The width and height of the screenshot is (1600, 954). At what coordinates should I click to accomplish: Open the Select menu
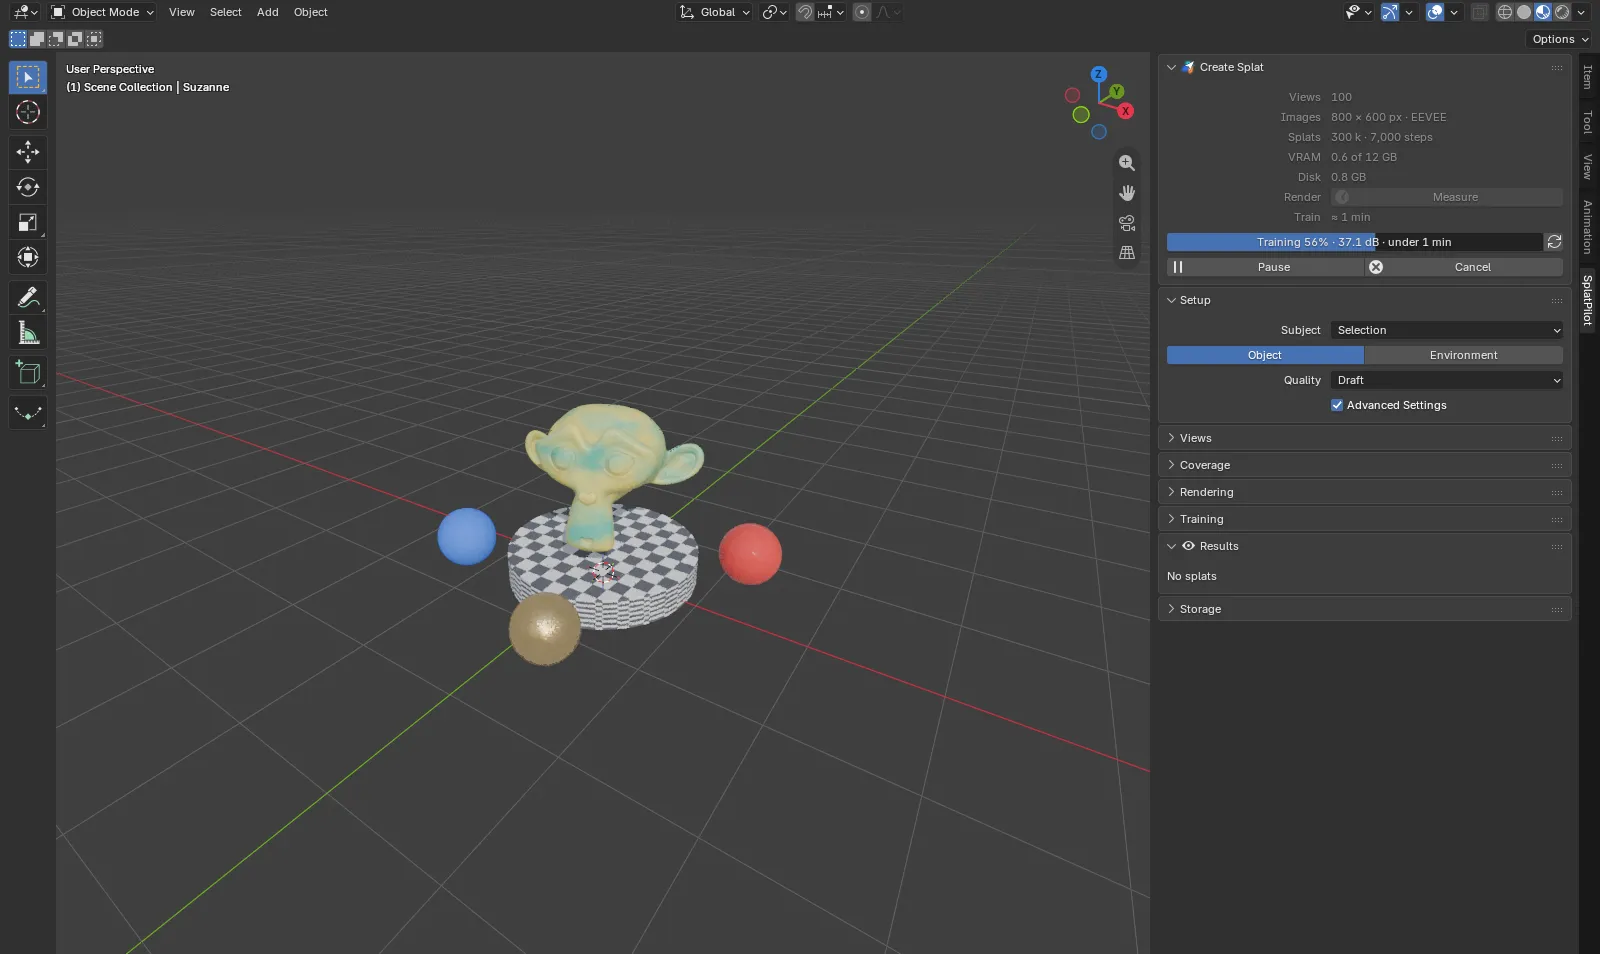point(226,12)
